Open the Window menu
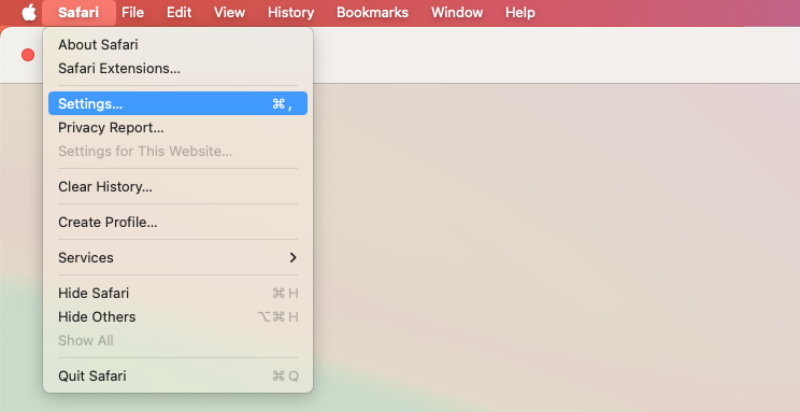 pyautogui.click(x=457, y=12)
